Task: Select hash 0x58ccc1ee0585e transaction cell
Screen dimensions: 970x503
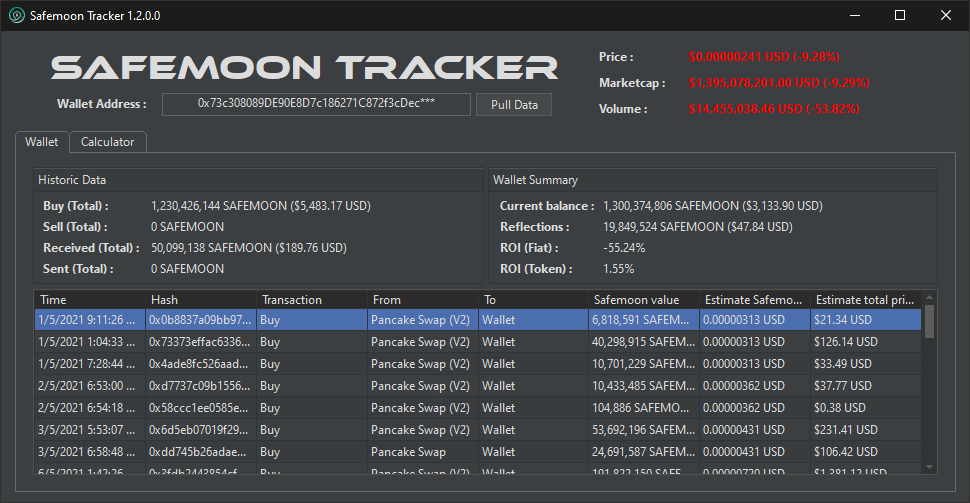Action: click(200, 408)
